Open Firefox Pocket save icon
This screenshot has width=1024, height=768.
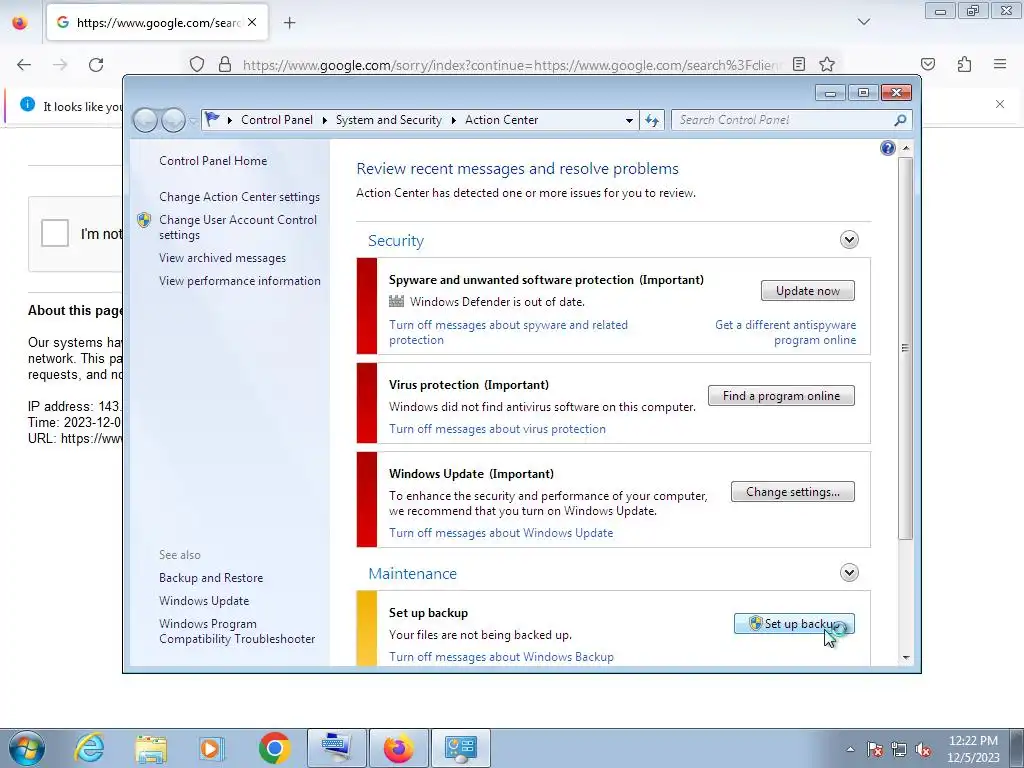[927, 64]
